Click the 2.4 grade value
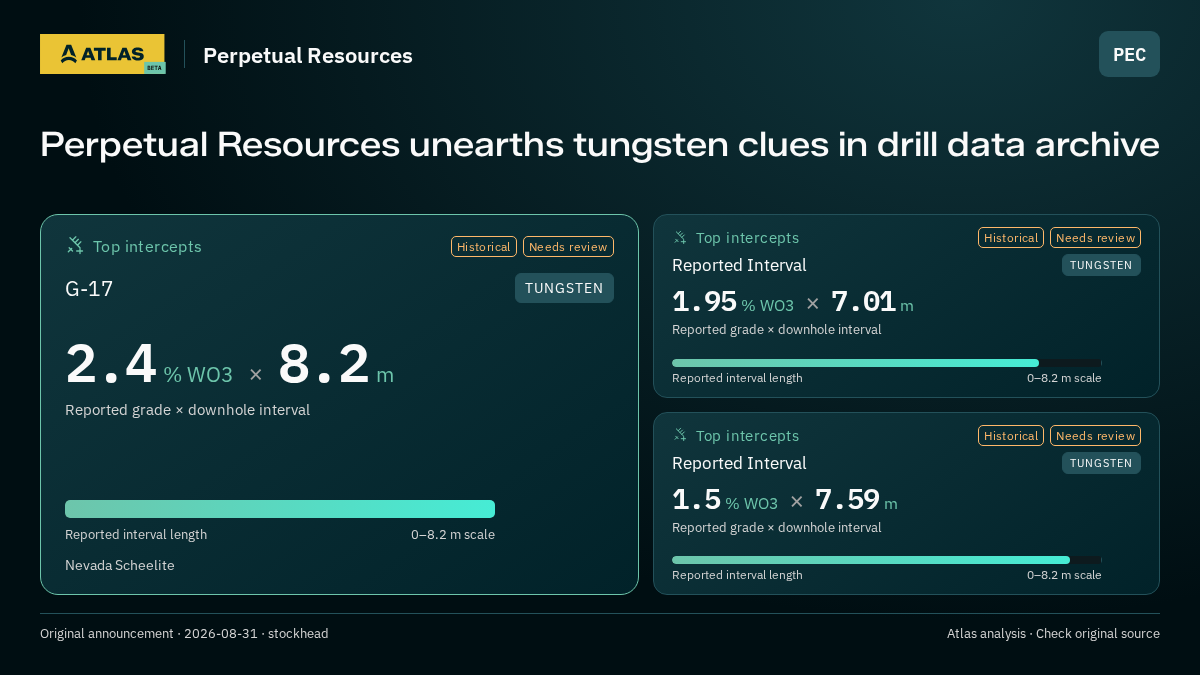Viewport: 1200px width, 675px height. point(111,364)
